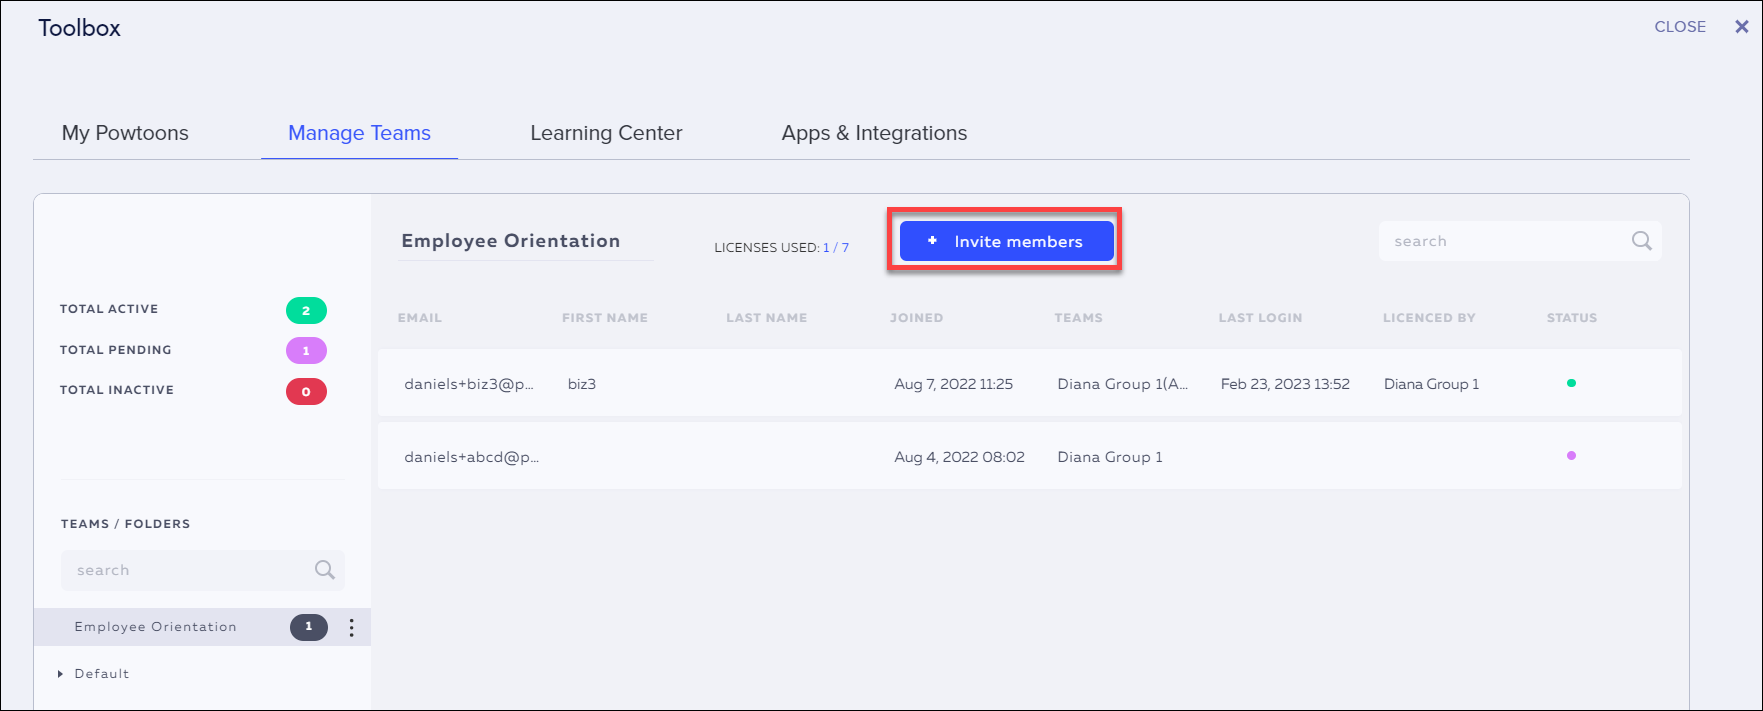Viewport: 1763px width, 711px height.
Task: Click the members search field
Action: pyautogui.click(x=1520, y=241)
